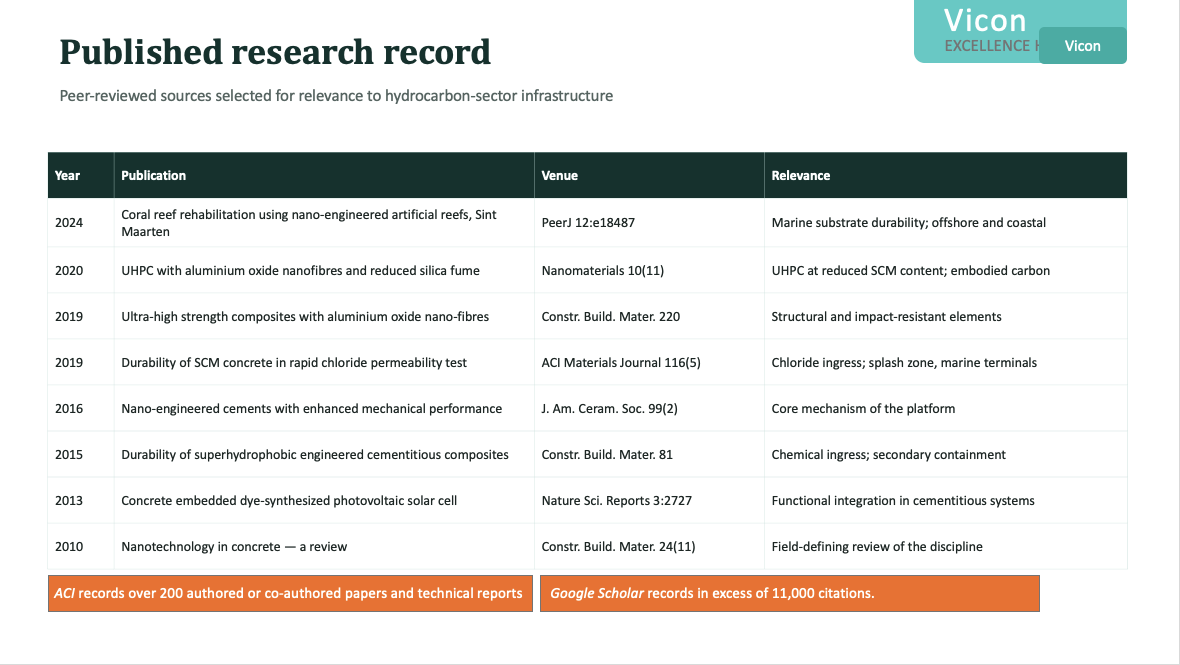Select 'Constr. Build. Mater. 81' venue
The width and height of the screenshot is (1180, 665).
(x=649, y=454)
